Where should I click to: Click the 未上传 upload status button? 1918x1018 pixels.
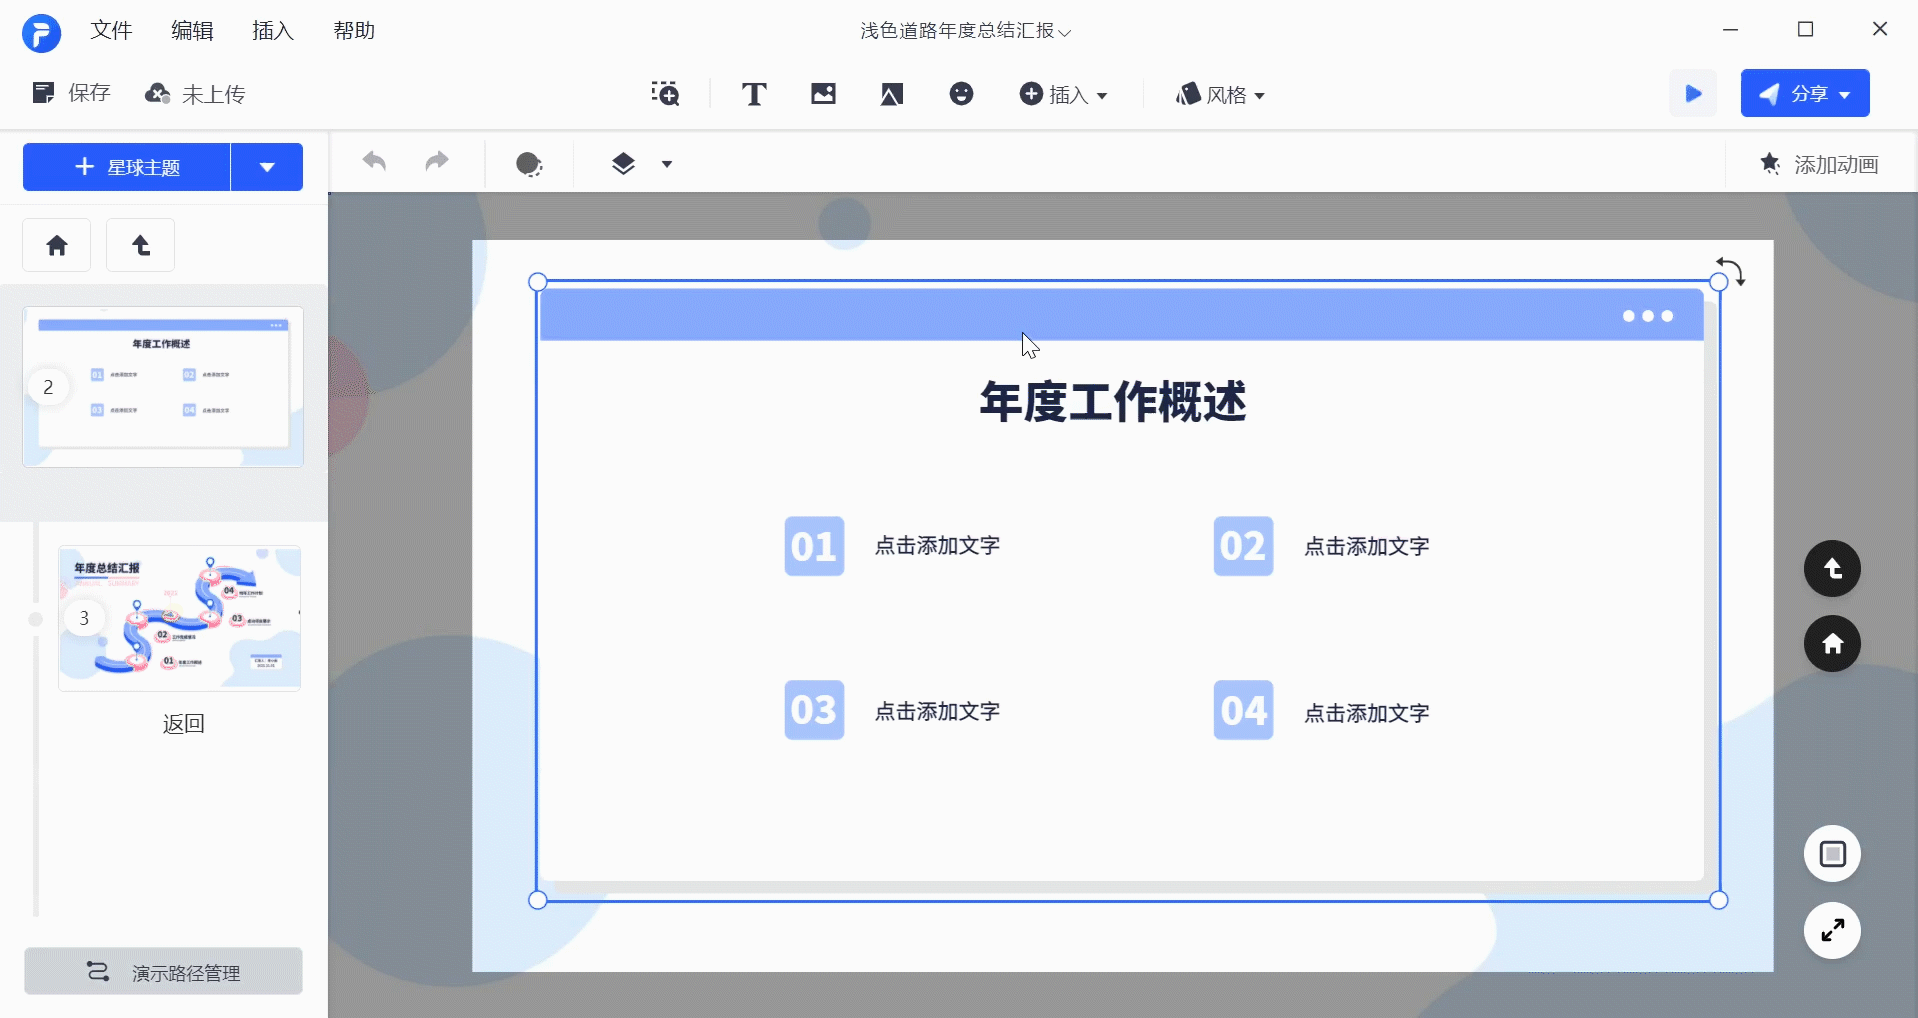click(x=195, y=94)
